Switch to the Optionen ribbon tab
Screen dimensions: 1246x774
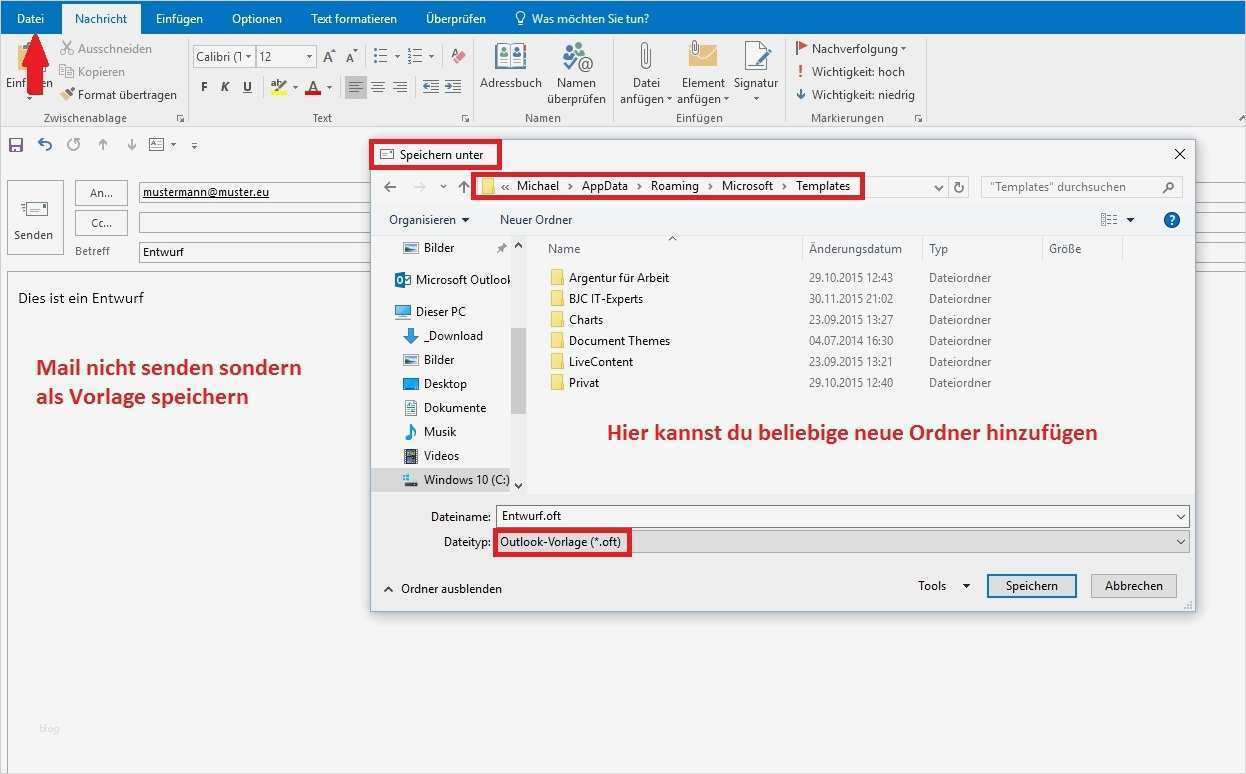(256, 17)
